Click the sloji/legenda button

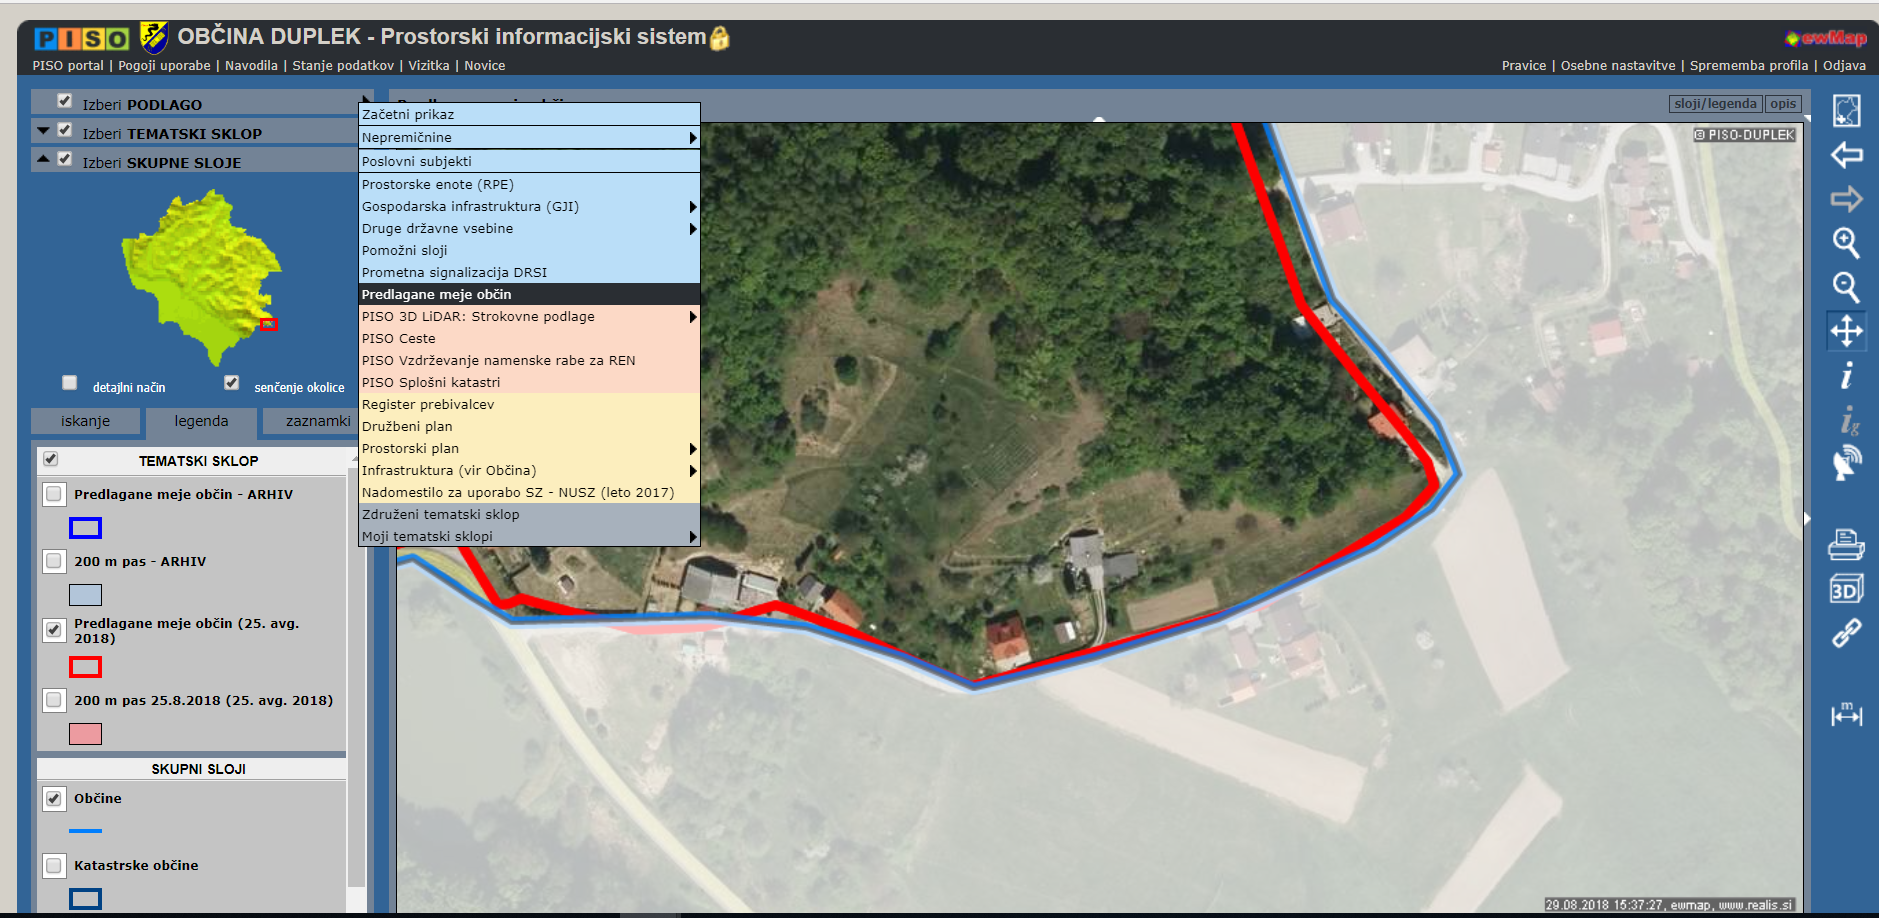1715,104
